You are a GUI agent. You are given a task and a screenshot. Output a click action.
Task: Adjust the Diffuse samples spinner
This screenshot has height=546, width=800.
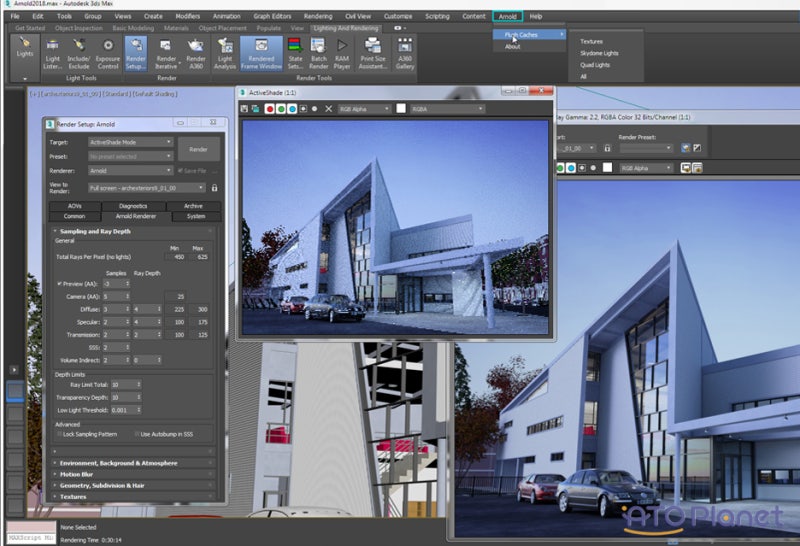(x=128, y=309)
